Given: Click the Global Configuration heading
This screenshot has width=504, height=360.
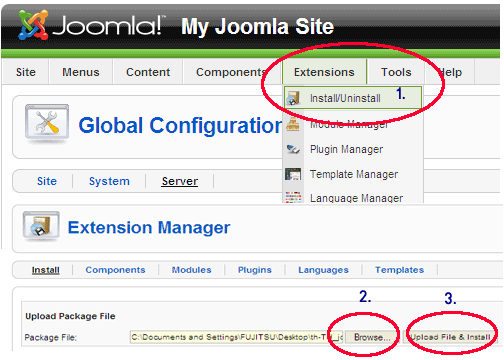Looking at the screenshot, I should [180, 125].
